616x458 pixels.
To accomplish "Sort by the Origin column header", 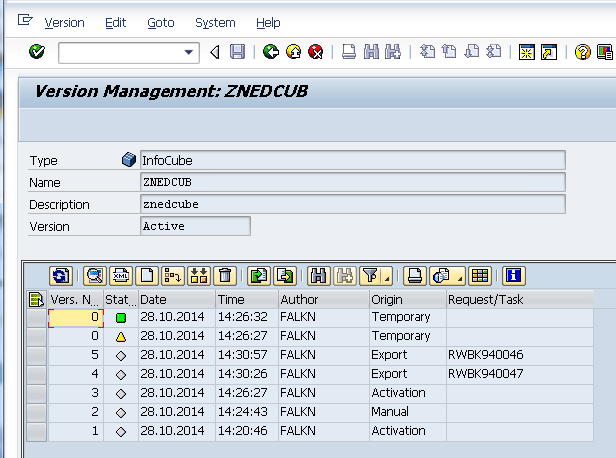I will (x=406, y=299).
